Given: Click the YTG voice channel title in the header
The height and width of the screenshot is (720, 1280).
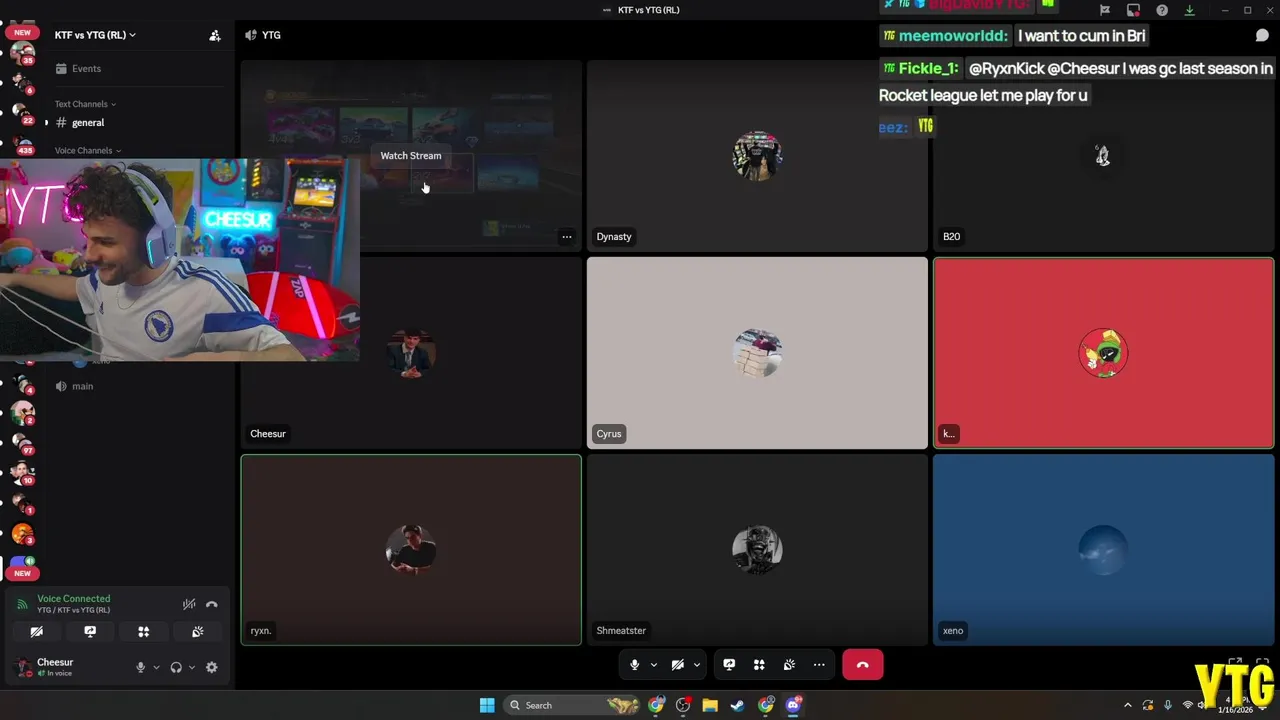Looking at the screenshot, I should 271,35.
